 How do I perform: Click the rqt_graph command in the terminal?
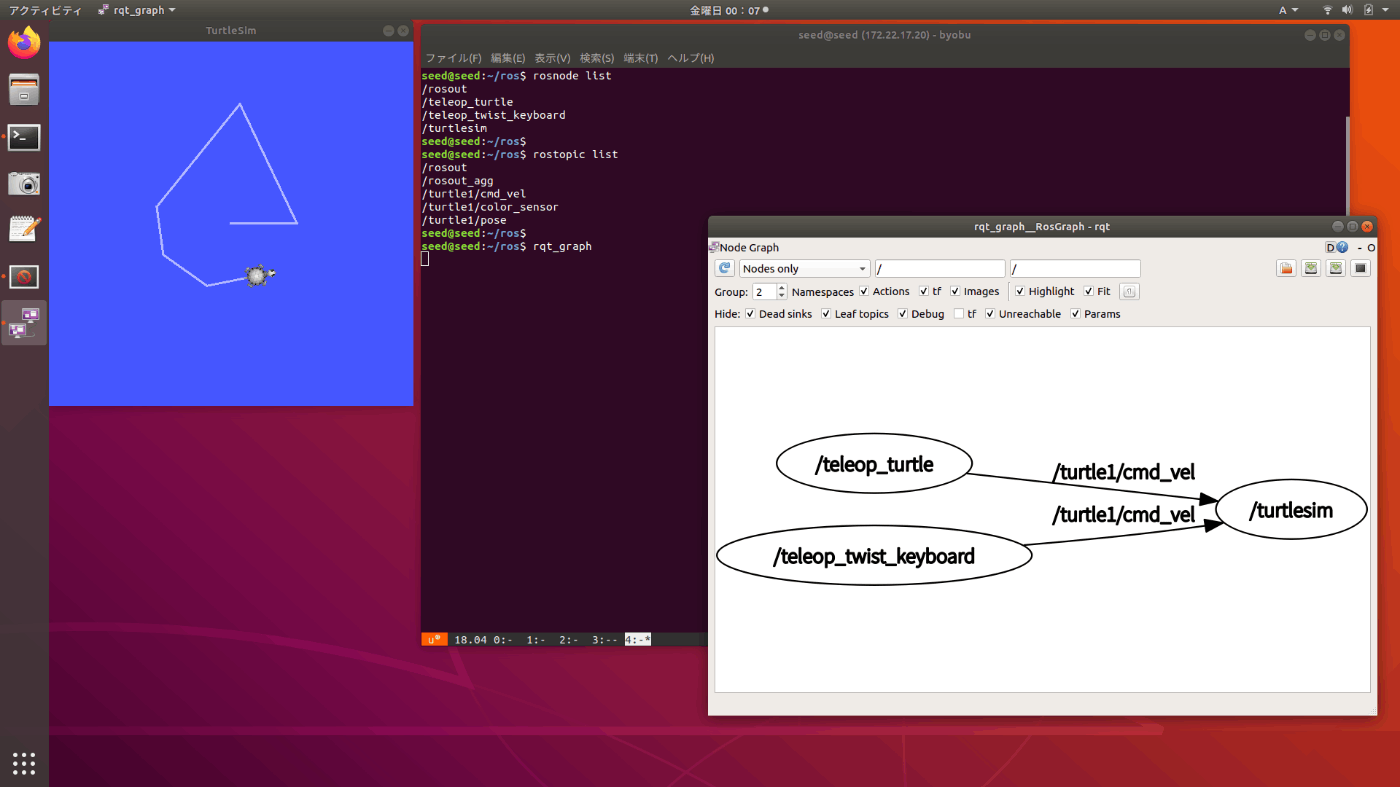coord(562,246)
